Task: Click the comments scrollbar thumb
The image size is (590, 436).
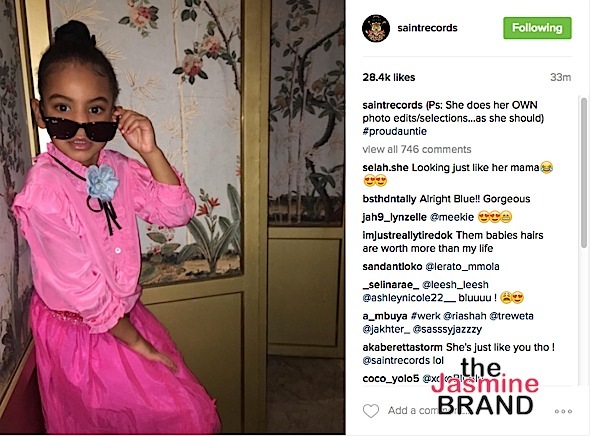Action: click(584, 173)
